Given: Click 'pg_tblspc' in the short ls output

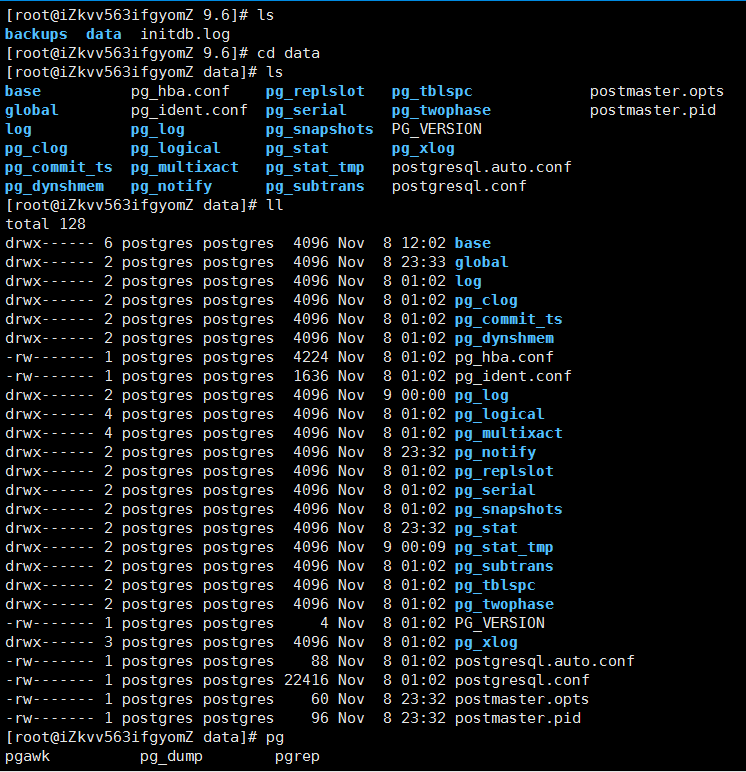Looking at the screenshot, I should tap(432, 92).
